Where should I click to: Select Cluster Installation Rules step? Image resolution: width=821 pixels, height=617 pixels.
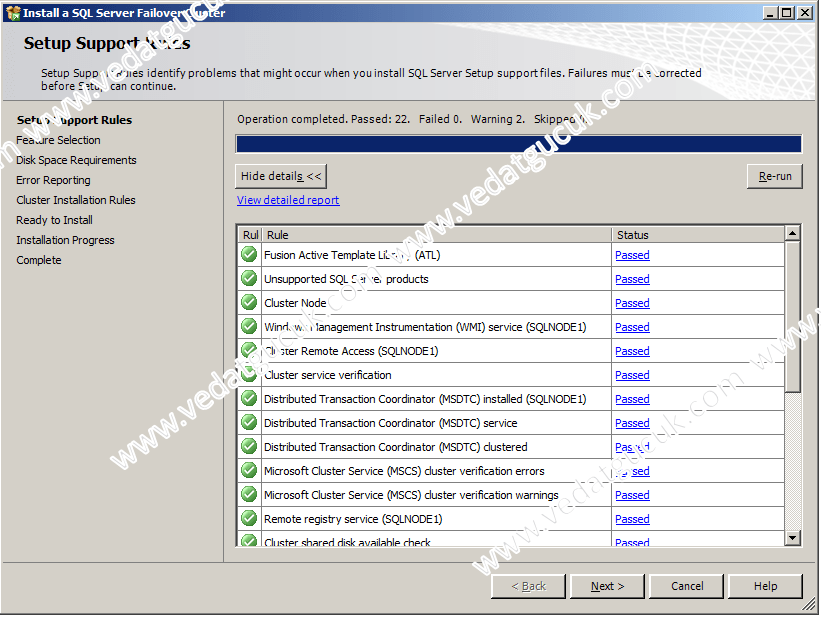pyautogui.click(x=76, y=200)
